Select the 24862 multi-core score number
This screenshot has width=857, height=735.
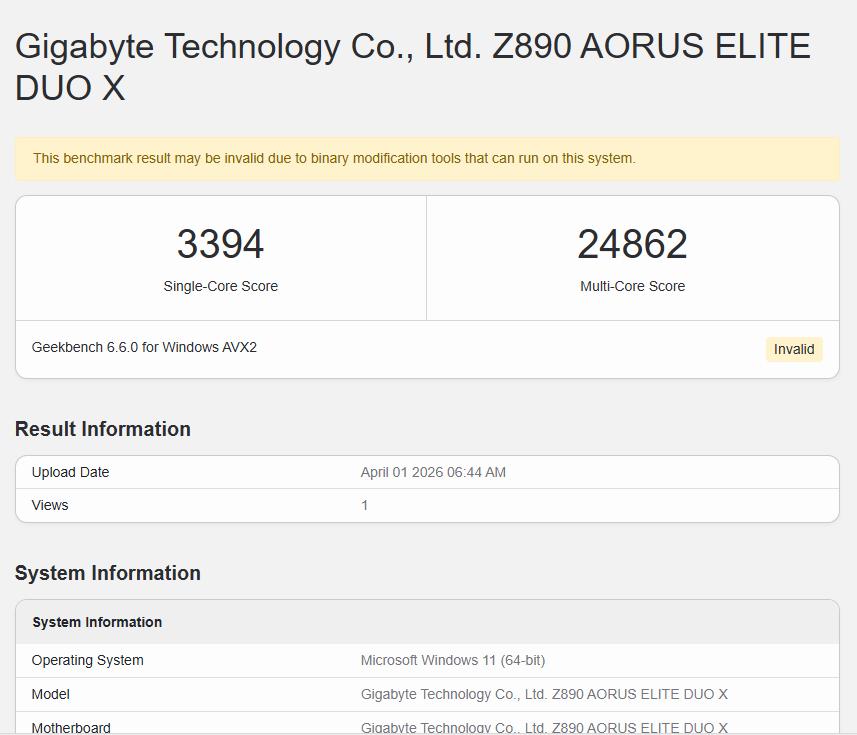point(632,244)
